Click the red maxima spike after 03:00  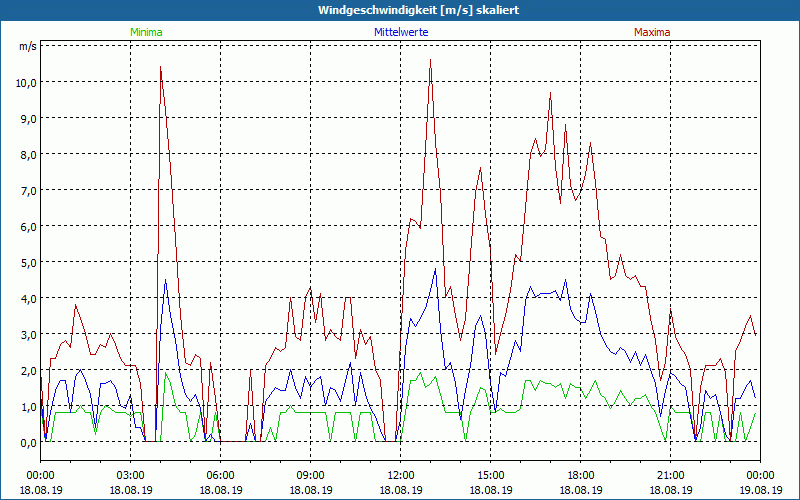click(x=161, y=67)
